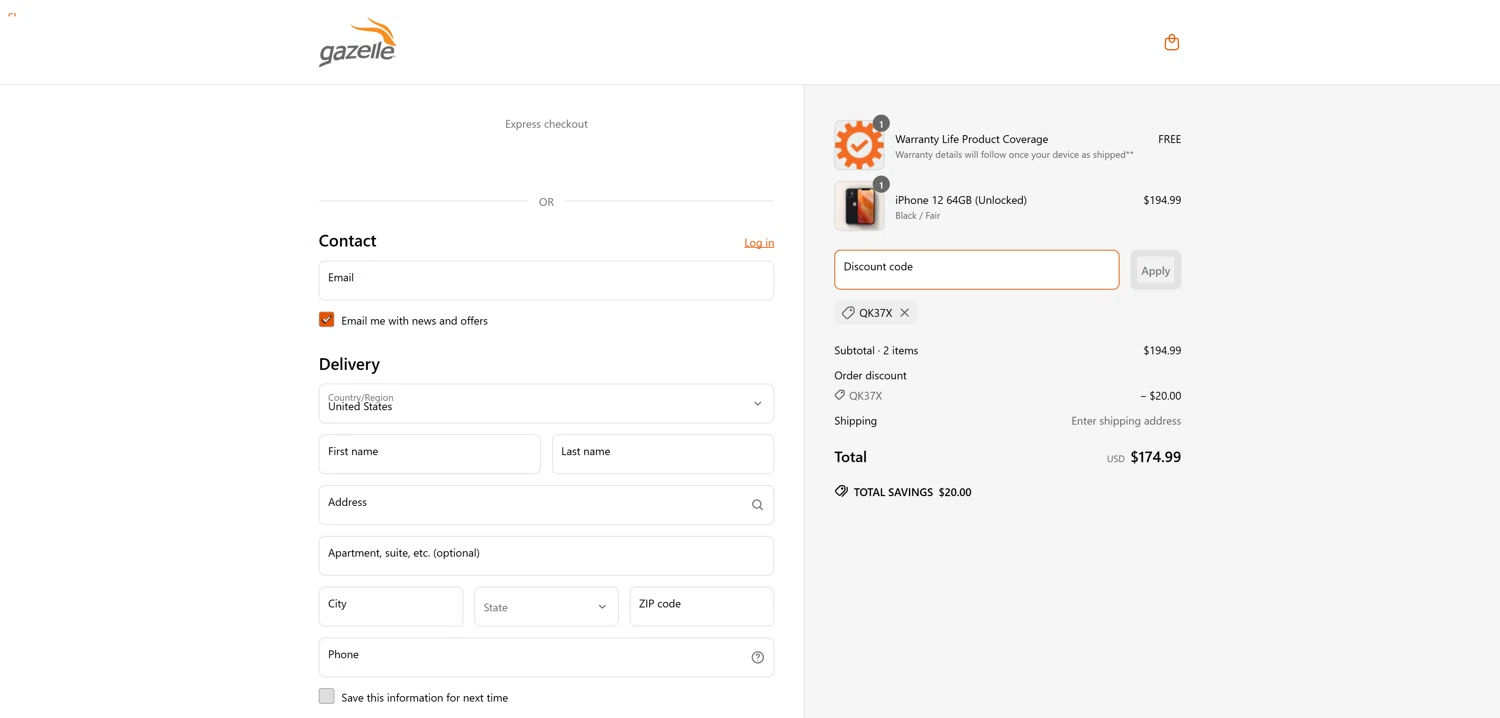Click the Log in link
This screenshot has width=1500, height=718.
pyautogui.click(x=758, y=243)
